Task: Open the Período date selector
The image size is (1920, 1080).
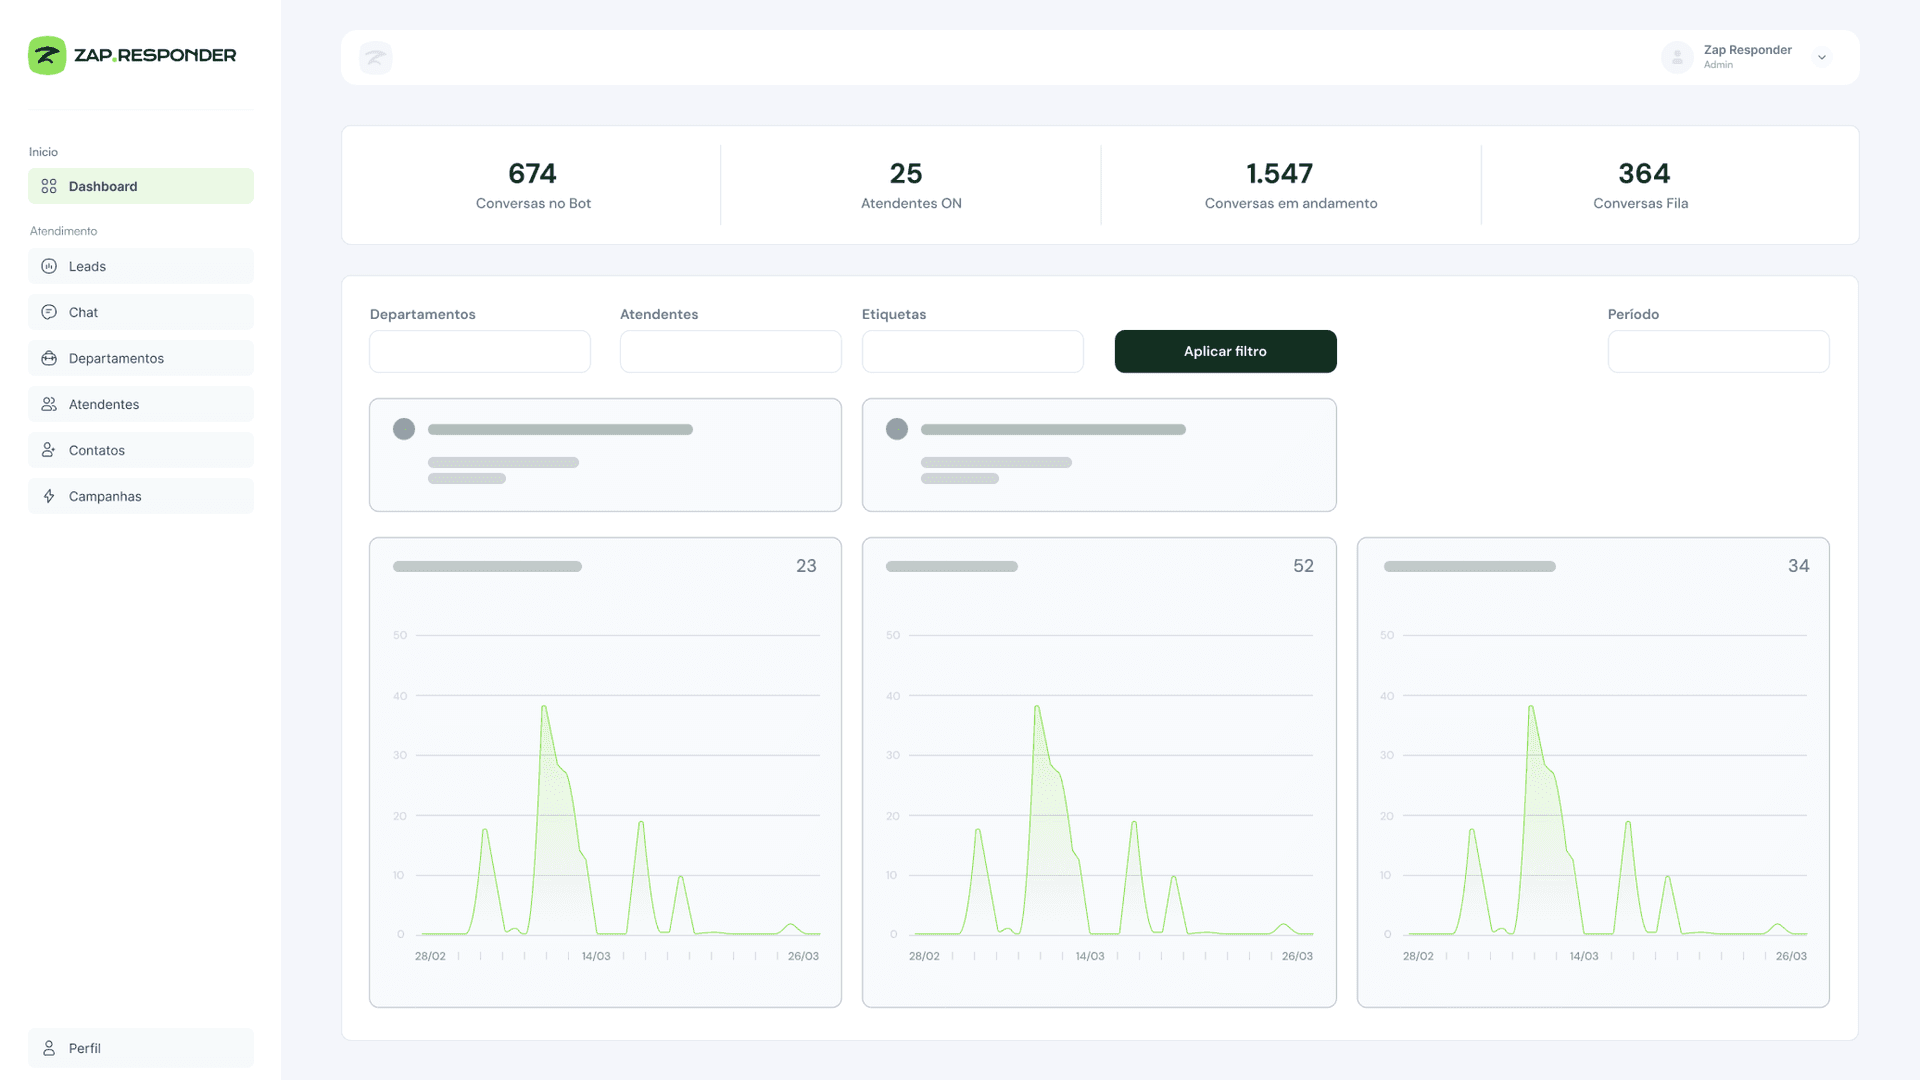Action: [x=1718, y=351]
